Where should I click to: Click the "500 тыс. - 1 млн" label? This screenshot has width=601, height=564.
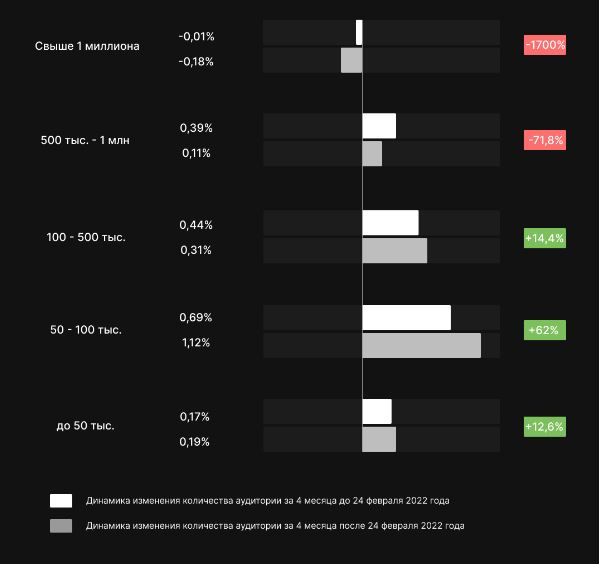click(x=85, y=141)
